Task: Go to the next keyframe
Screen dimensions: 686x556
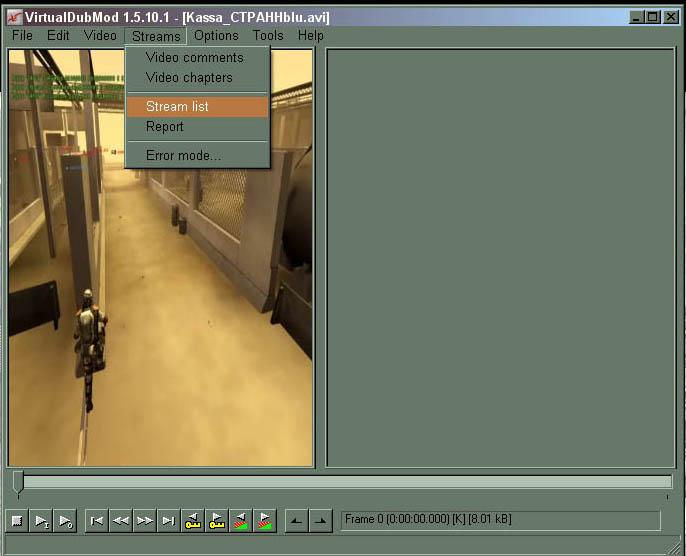Action: tap(217, 521)
